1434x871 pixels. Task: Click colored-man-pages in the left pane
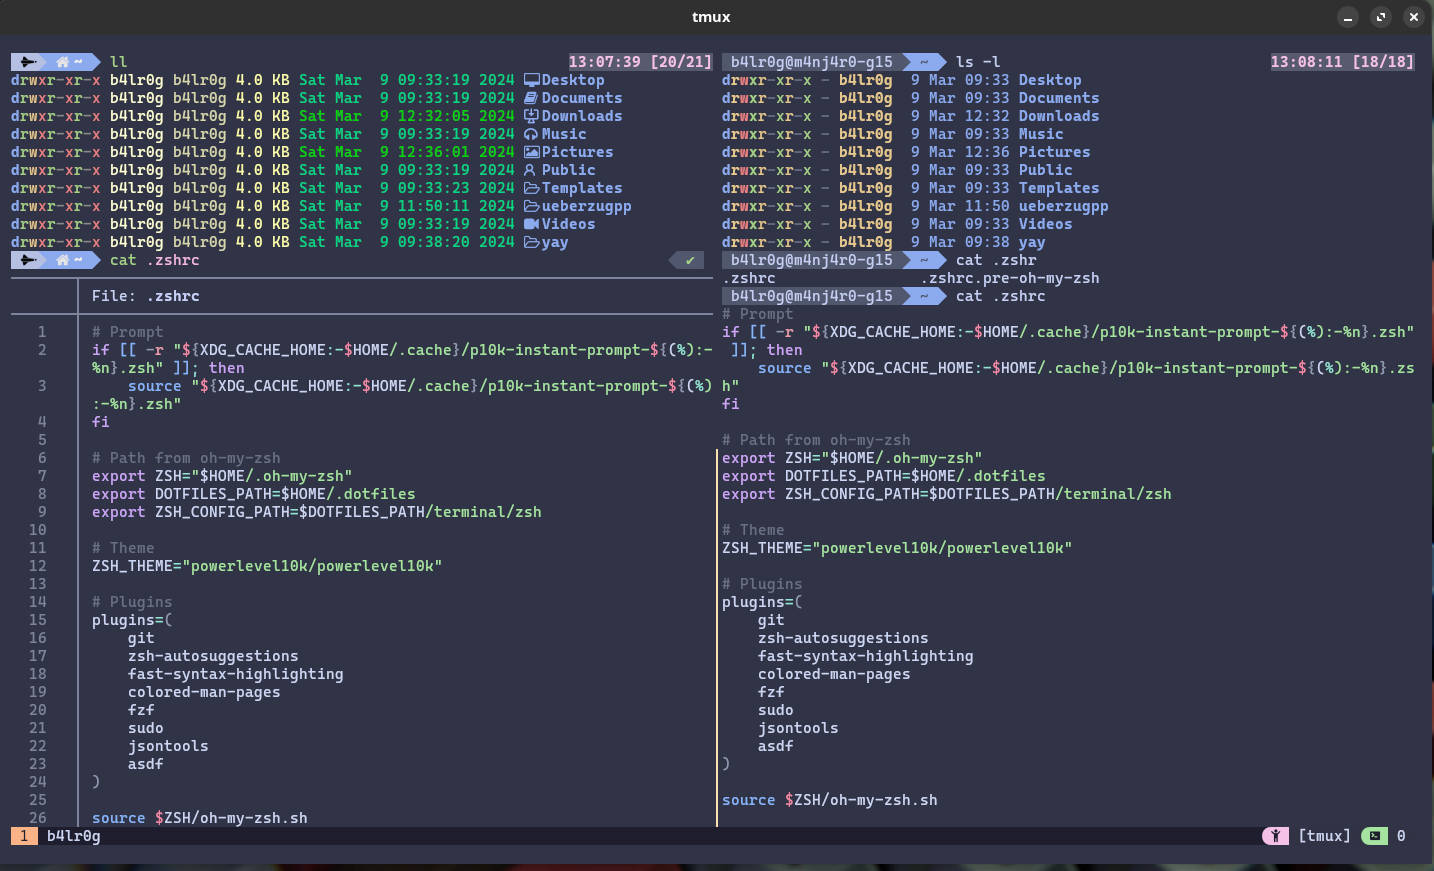204,692
